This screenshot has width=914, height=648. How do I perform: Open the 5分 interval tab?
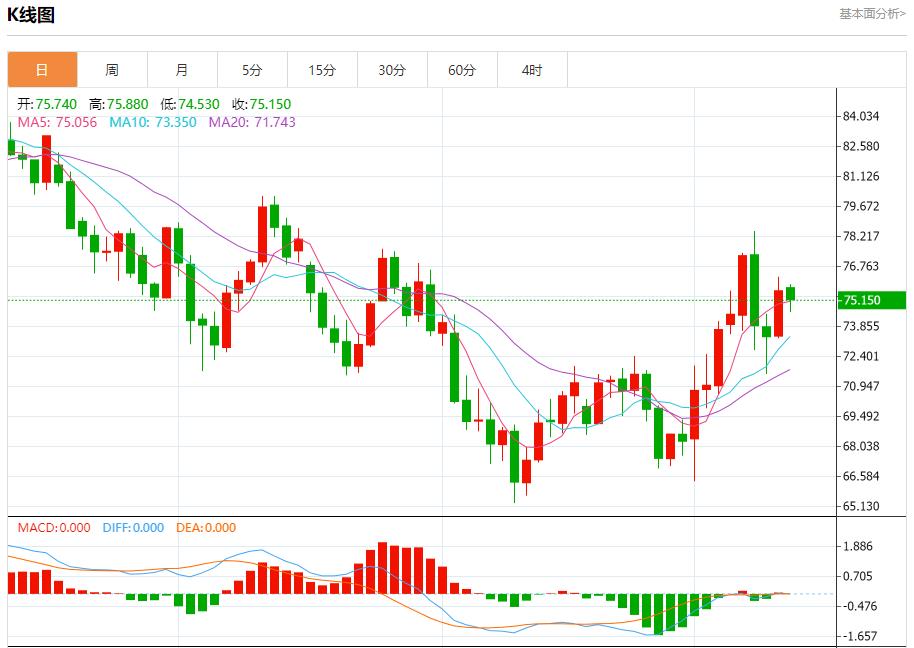252,70
